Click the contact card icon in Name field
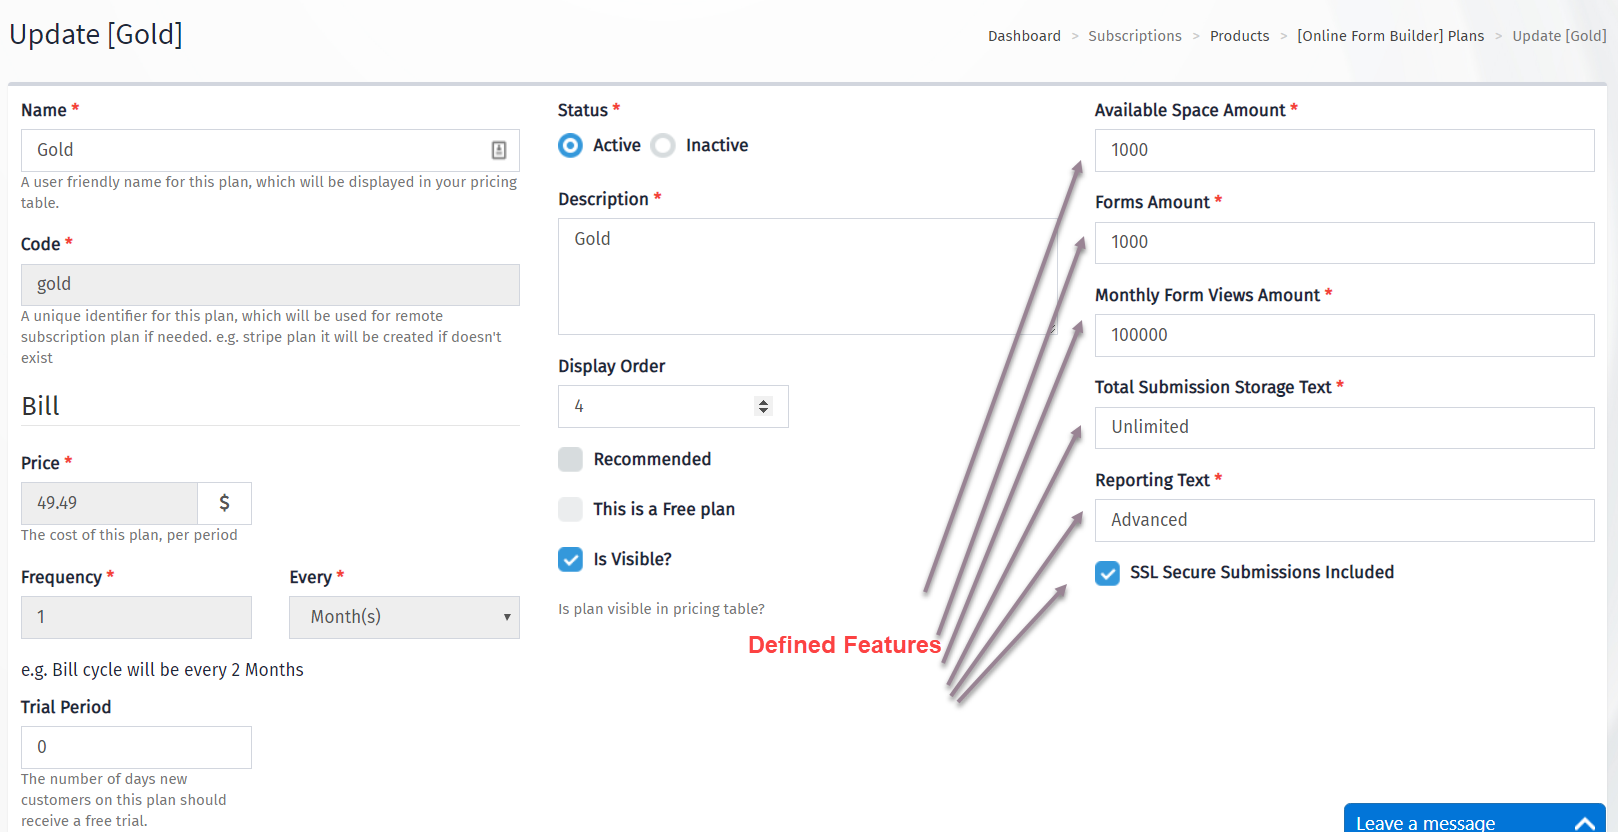 499,150
